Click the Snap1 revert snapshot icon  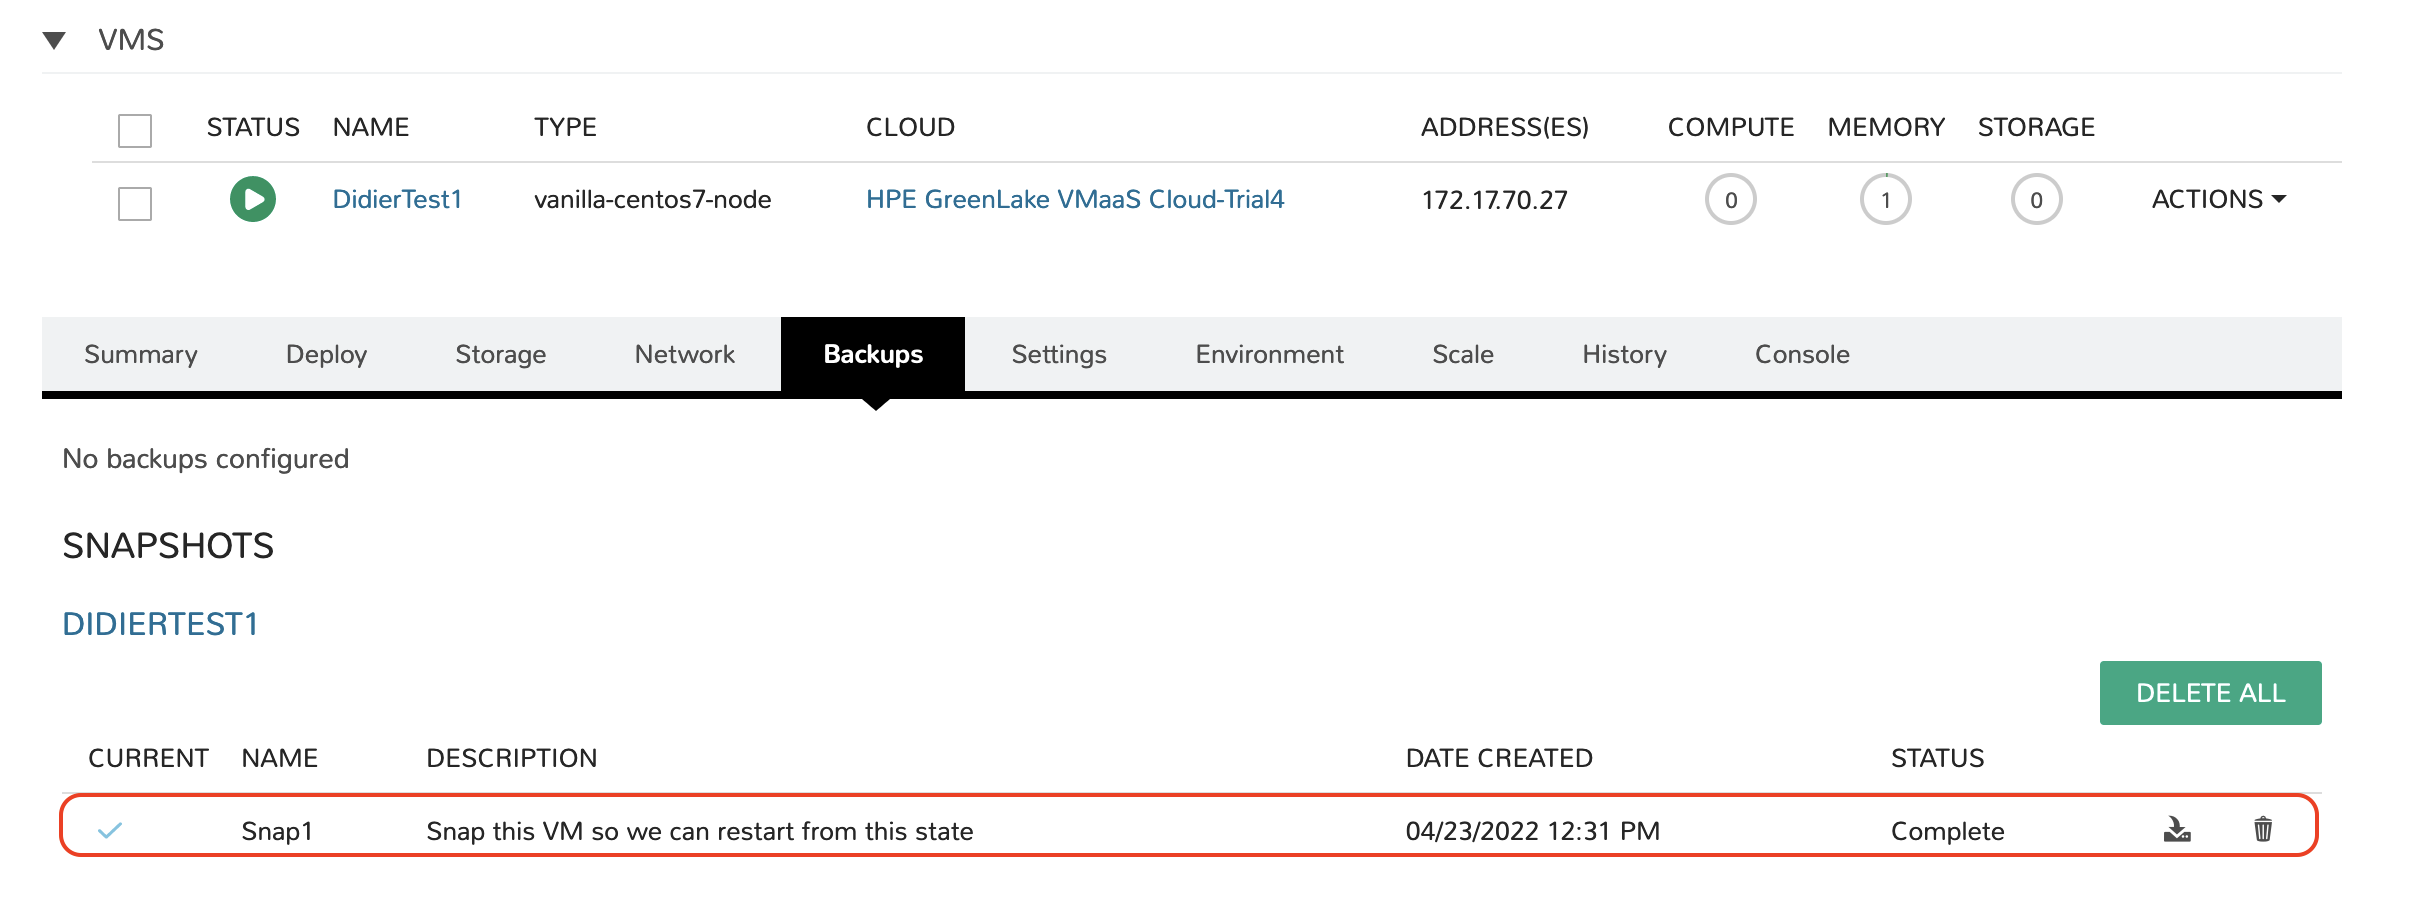coord(2177,829)
